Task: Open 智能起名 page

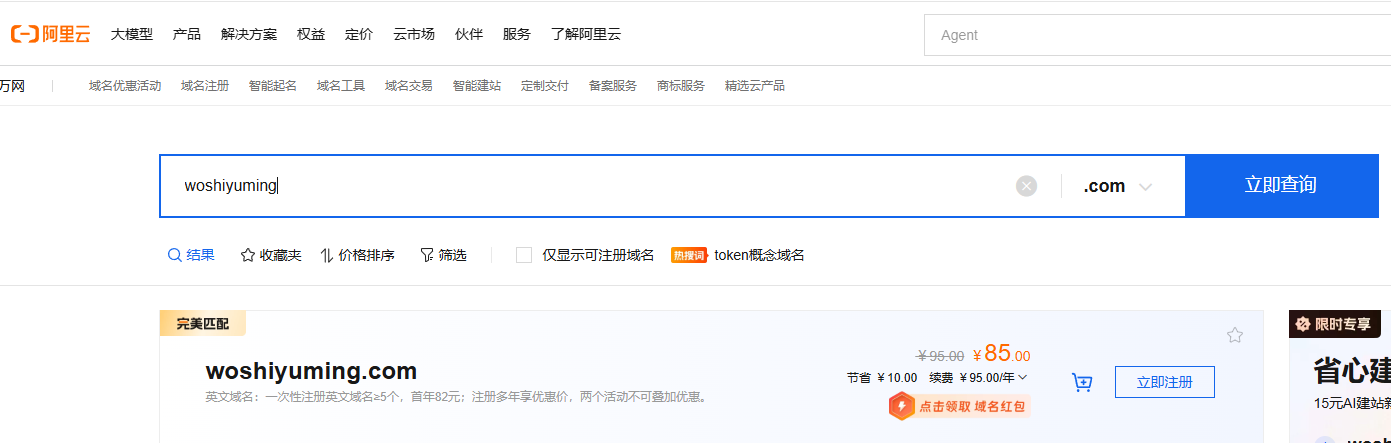Action: (273, 86)
